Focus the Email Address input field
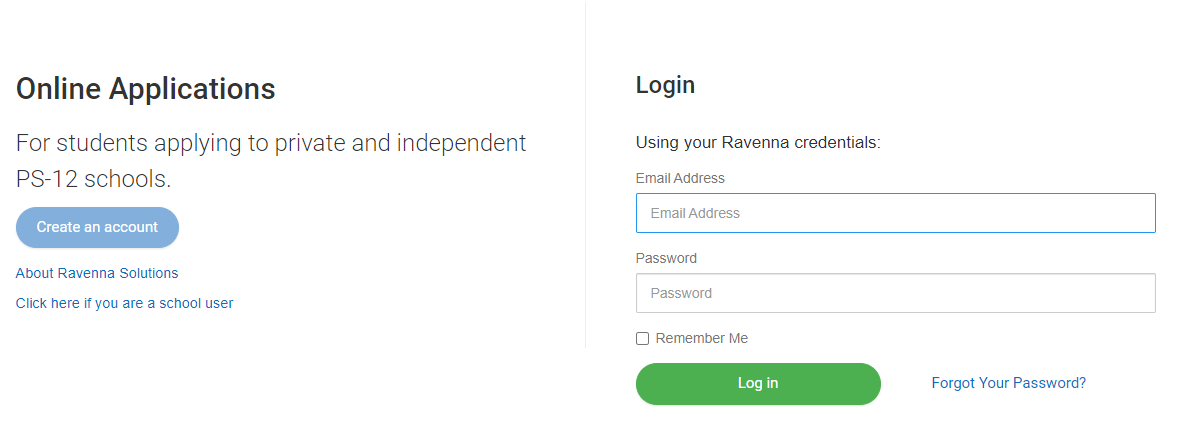The height and width of the screenshot is (435, 1182). tap(895, 213)
